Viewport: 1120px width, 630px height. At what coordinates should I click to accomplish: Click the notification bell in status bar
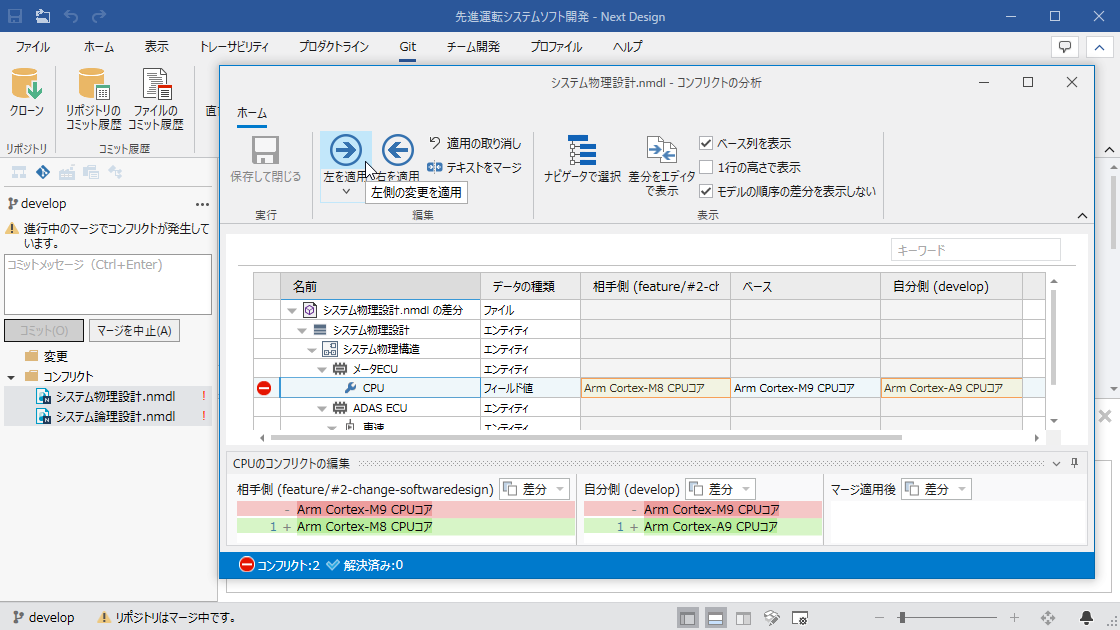point(1086,617)
